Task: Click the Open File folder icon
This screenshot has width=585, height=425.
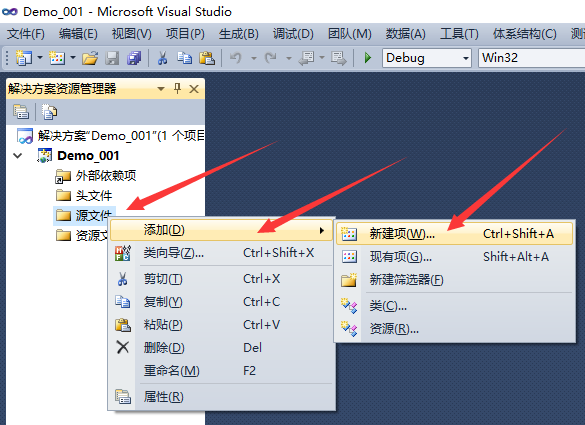Action: [x=90, y=58]
